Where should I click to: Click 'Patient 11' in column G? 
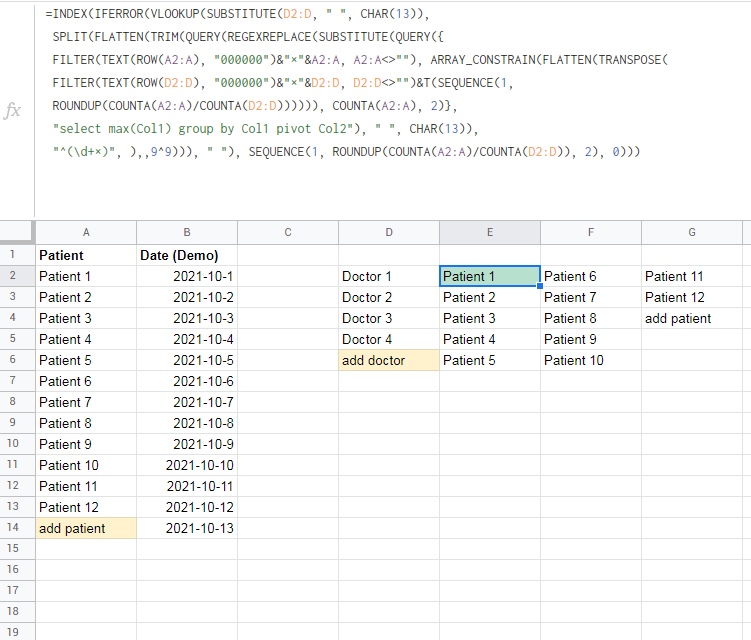tap(692, 276)
